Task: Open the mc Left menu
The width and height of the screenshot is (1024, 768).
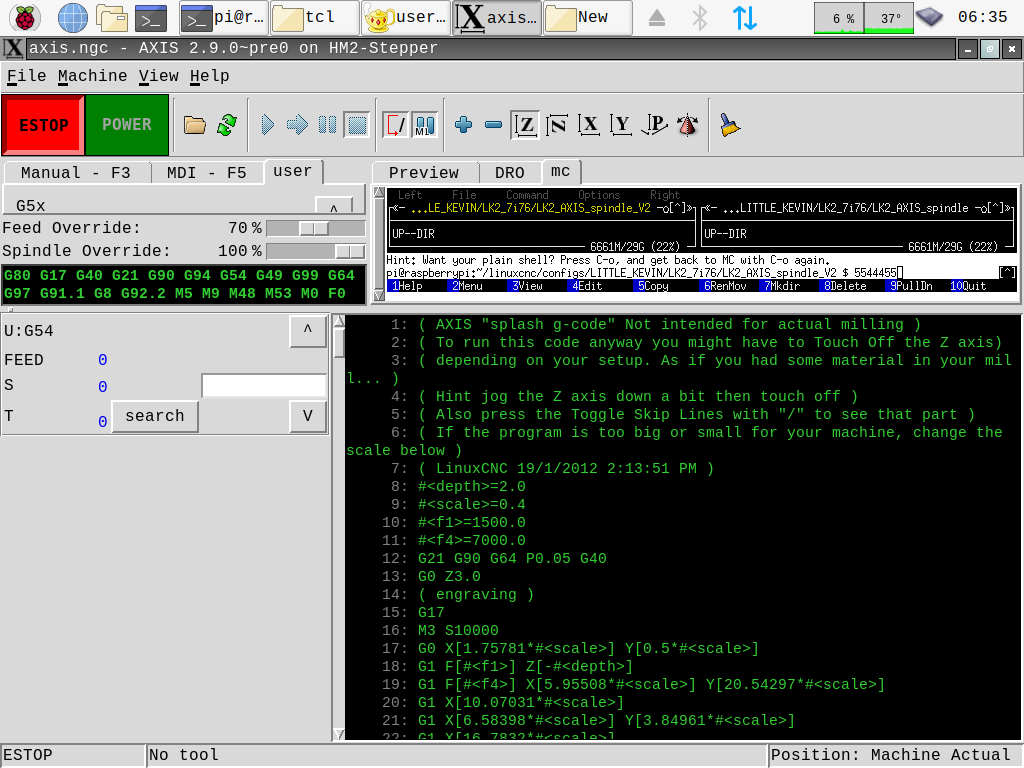Action: click(x=409, y=195)
